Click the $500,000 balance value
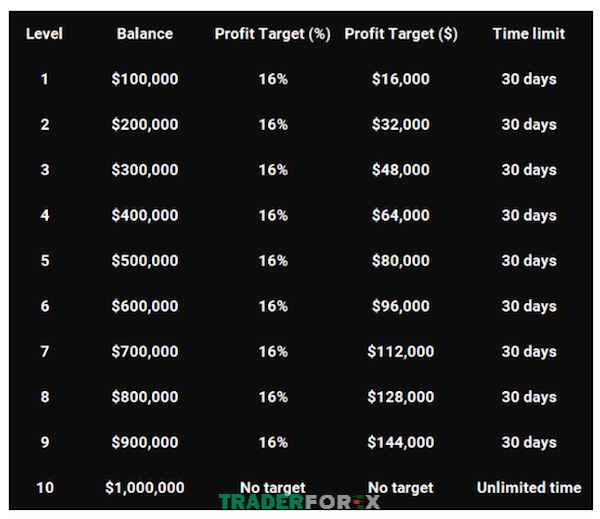The height and width of the screenshot is (519, 600). tap(145, 261)
